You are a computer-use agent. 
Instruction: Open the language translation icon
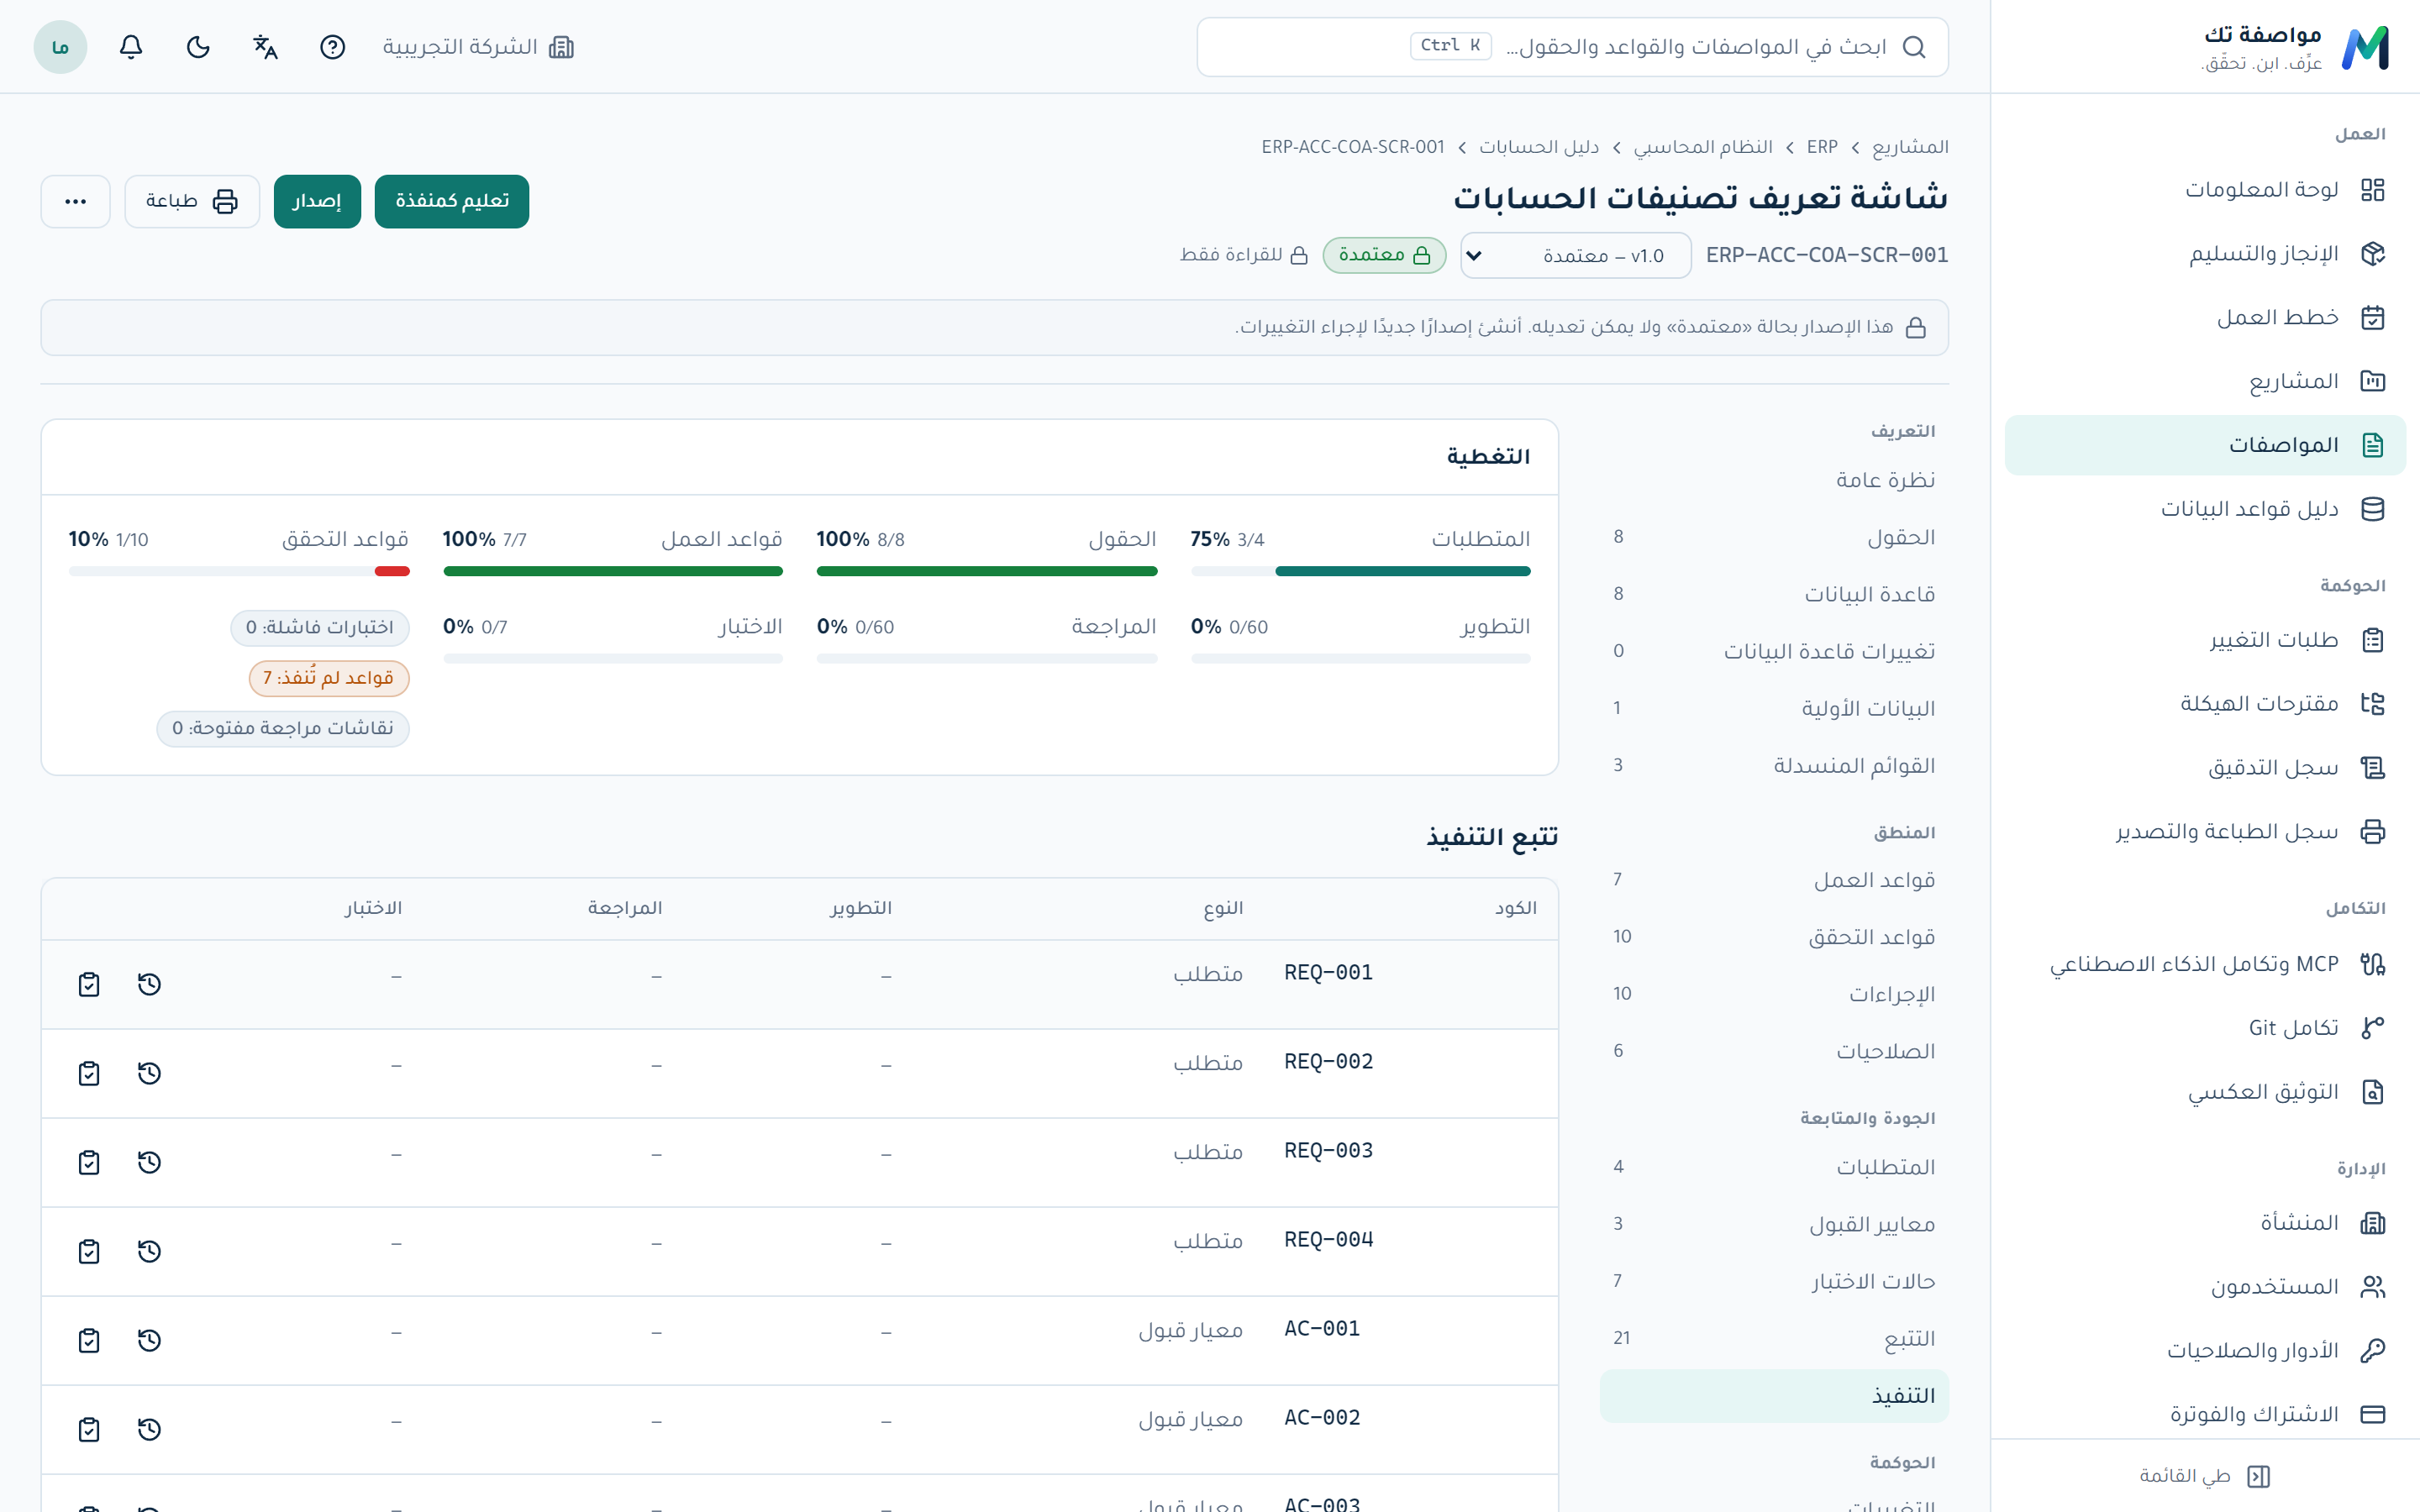click(x=265, y=47)
